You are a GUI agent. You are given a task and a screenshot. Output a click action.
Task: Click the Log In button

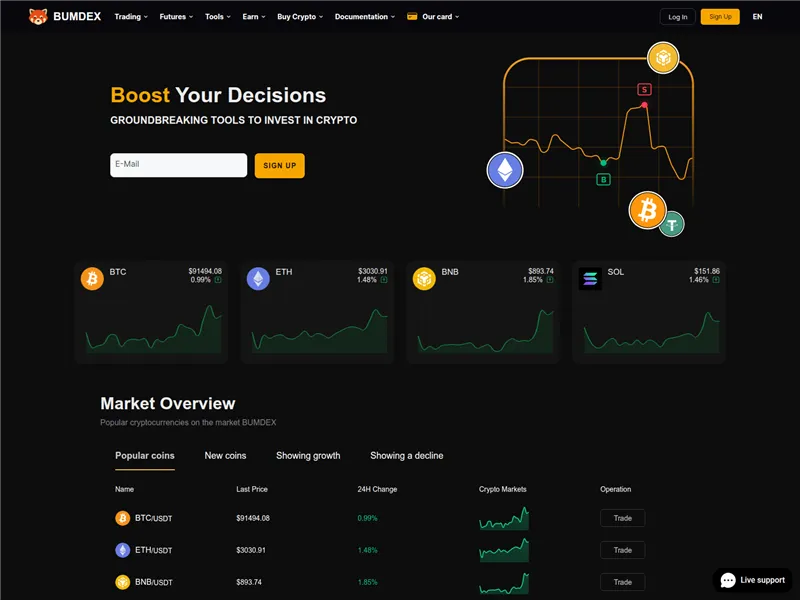click(677, 17)
